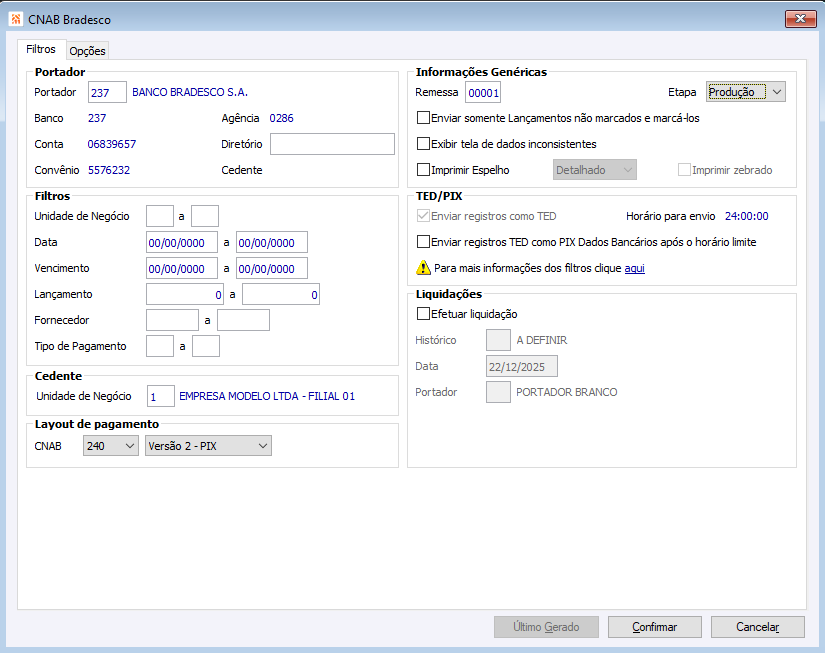Close the CNAB Bradesco window

(800, 19)
